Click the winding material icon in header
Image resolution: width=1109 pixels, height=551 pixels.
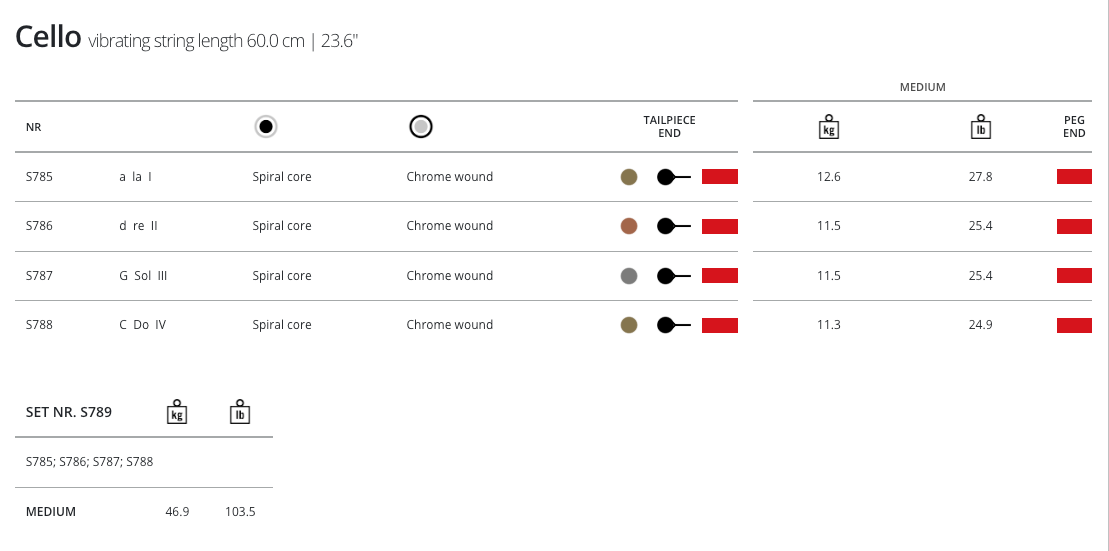pos(421,127)
